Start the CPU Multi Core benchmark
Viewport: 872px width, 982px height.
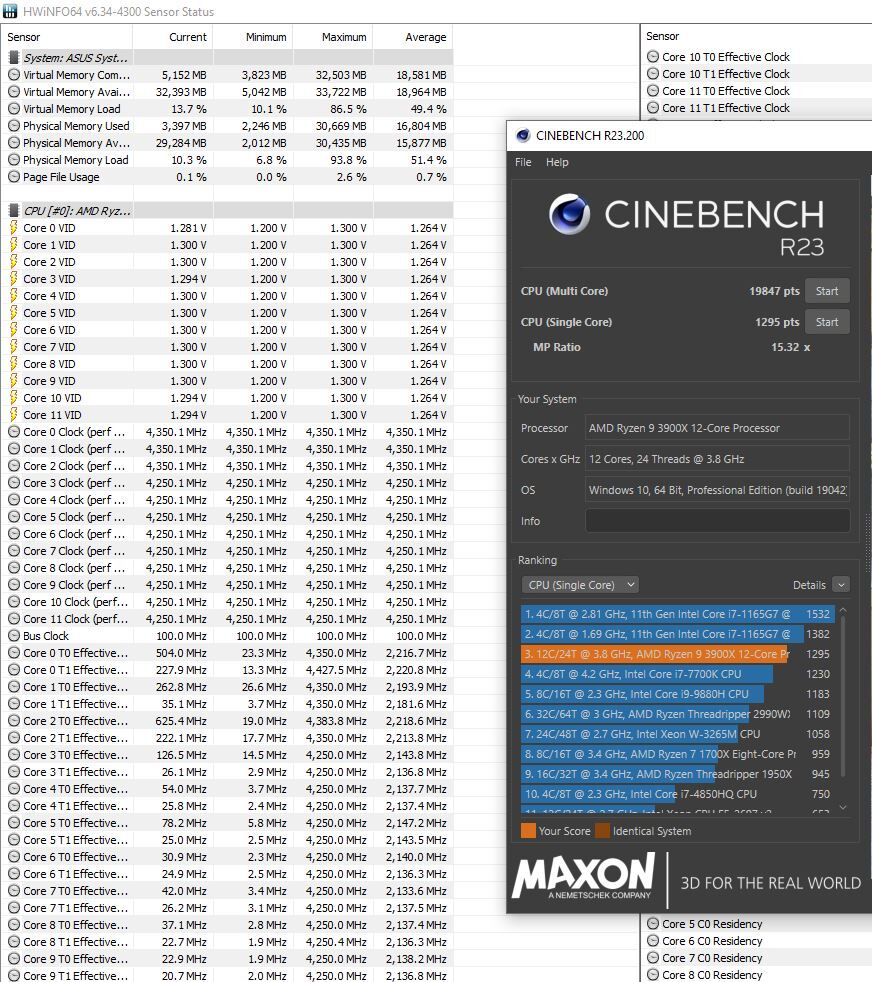[827, 291]
